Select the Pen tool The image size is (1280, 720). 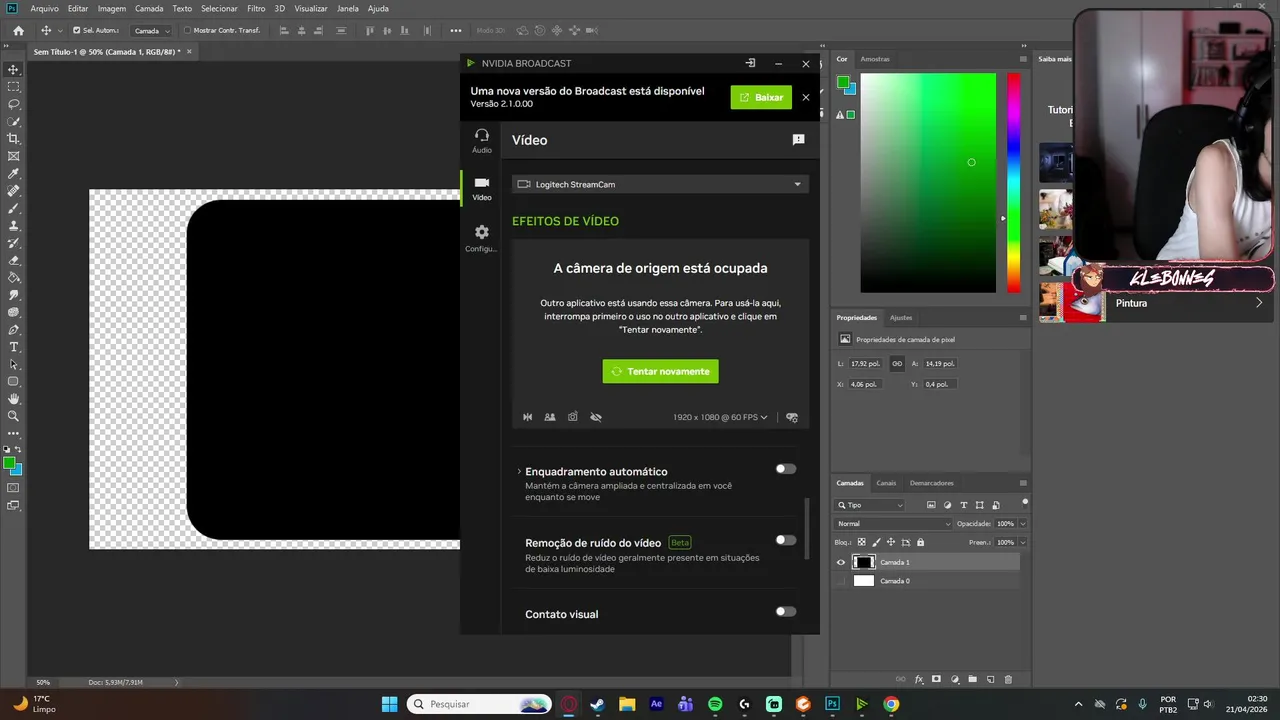click(14, 330)
